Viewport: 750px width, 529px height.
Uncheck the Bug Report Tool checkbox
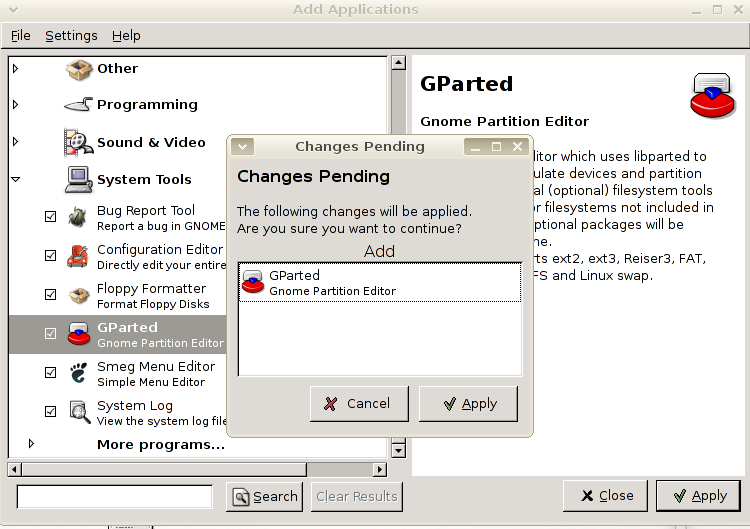click(x=50, y=217)
